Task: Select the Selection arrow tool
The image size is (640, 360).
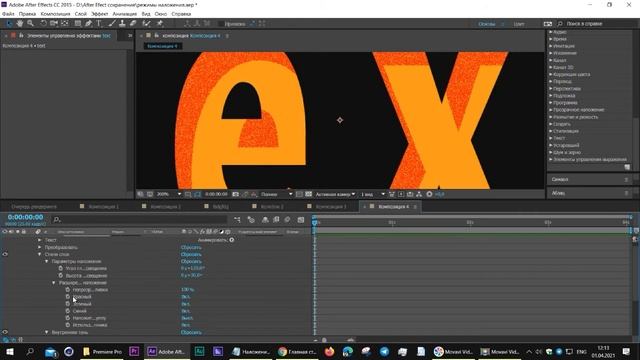Action: (x=9, y=24)
